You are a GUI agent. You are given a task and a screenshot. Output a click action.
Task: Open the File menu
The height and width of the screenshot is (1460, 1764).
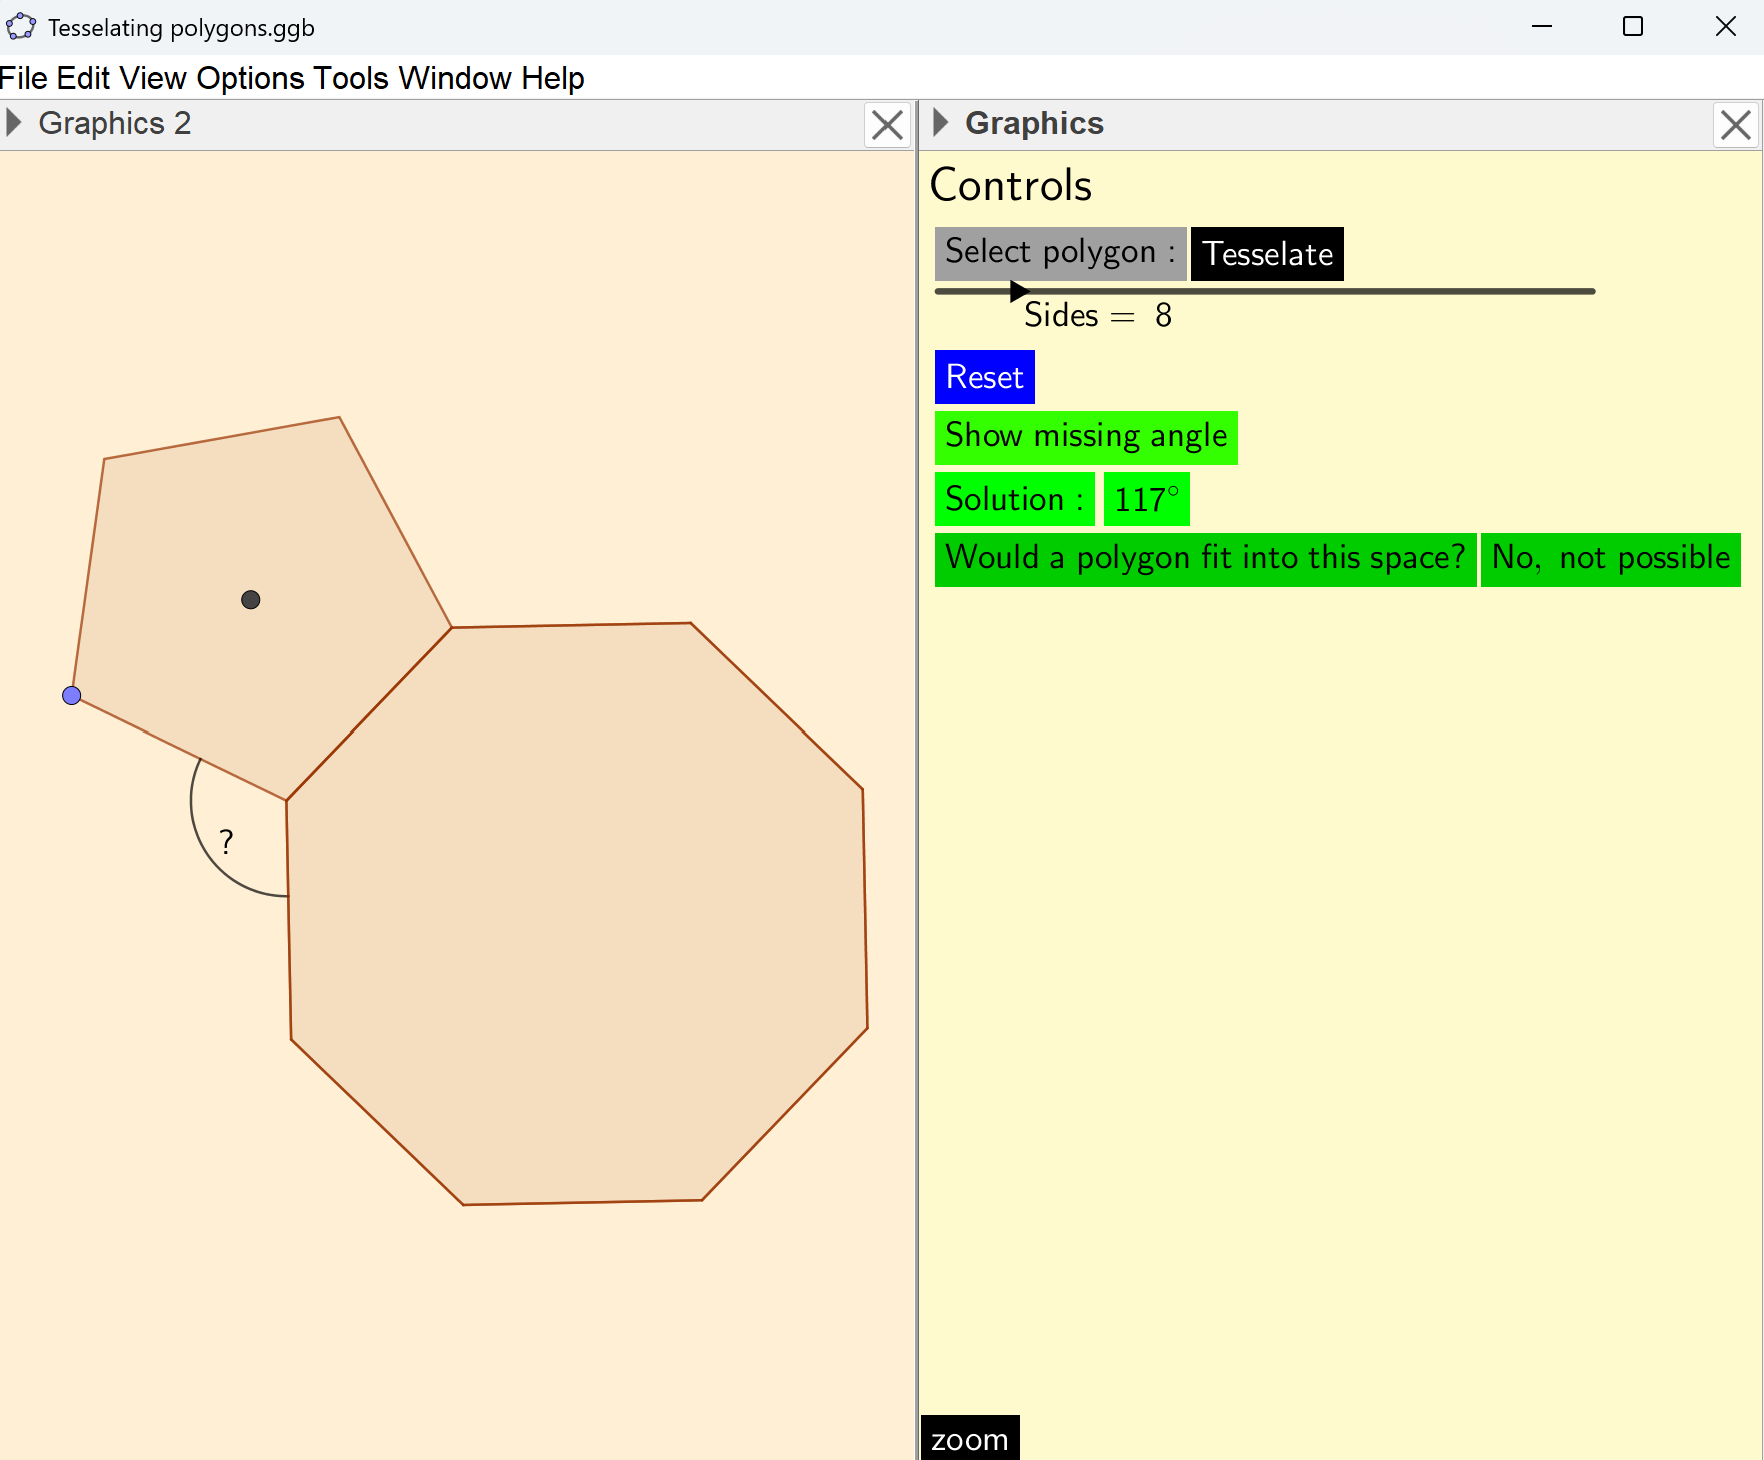point(24,78)
